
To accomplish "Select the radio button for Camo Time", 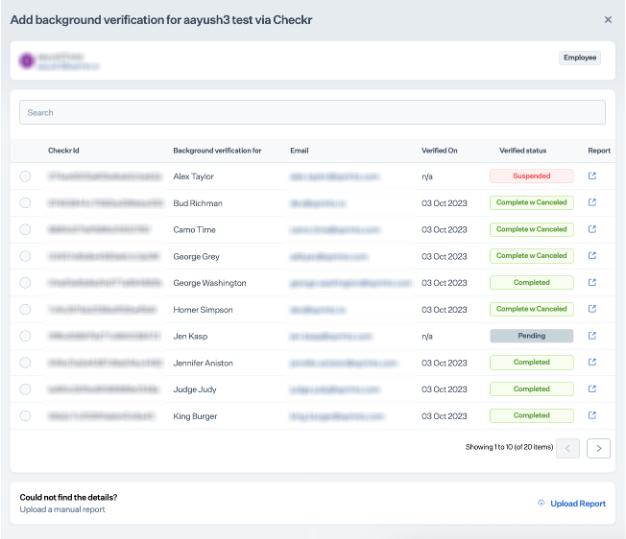I will 25,230.
